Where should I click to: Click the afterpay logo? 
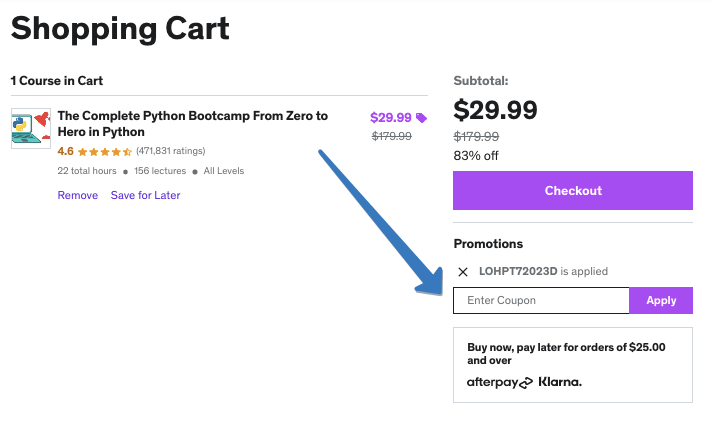pos(499,382)
